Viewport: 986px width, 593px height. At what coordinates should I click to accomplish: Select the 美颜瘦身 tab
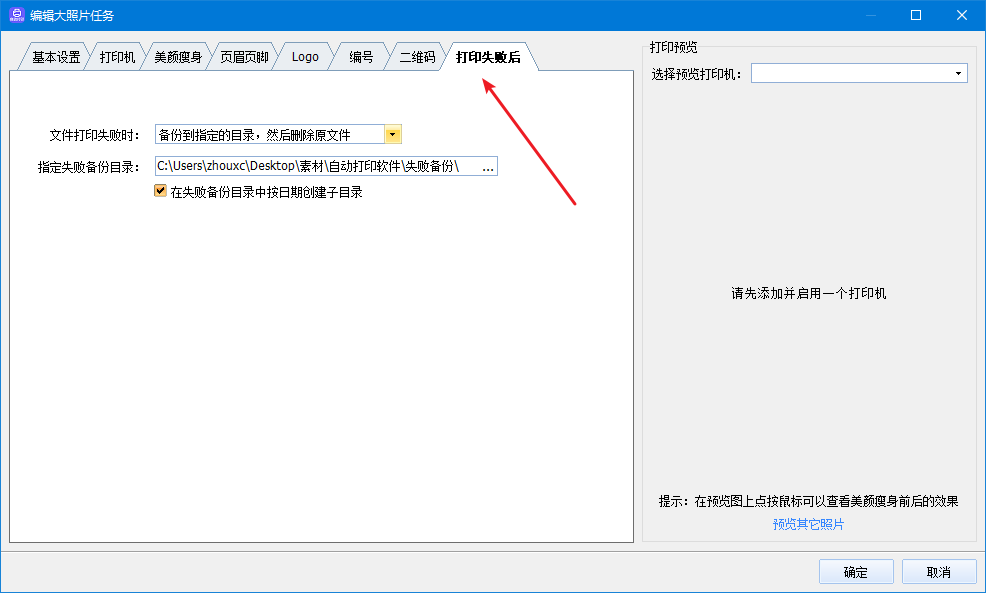click(x=178, y=57)
